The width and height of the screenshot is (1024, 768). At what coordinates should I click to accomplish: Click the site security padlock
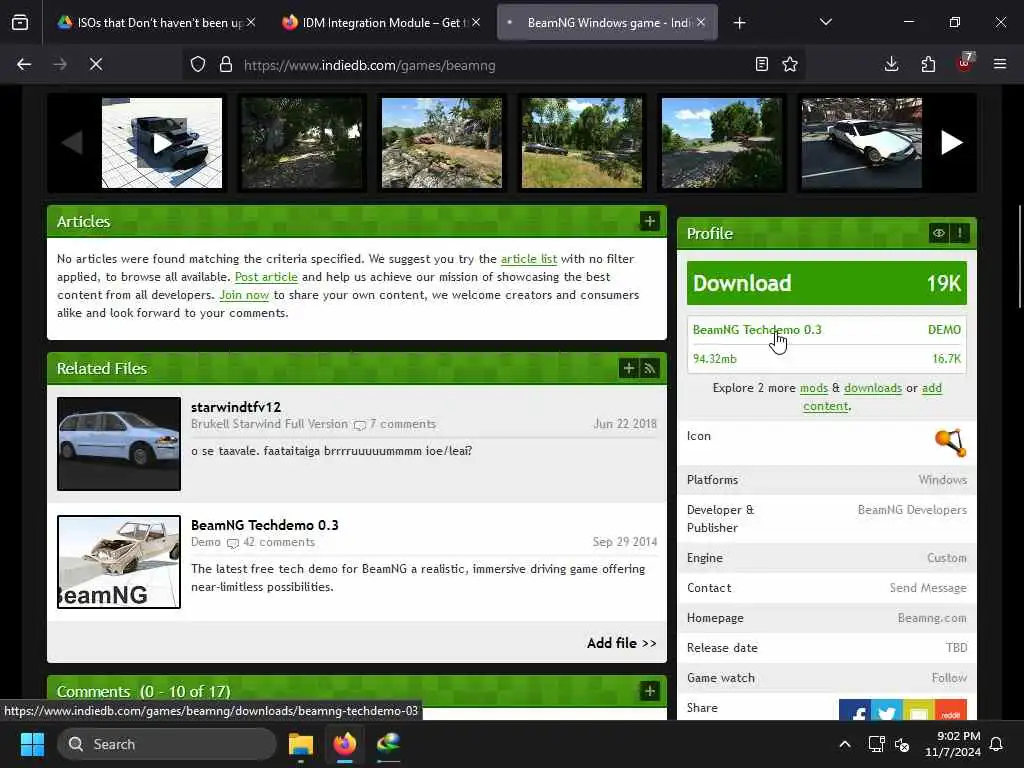point(226,64)
